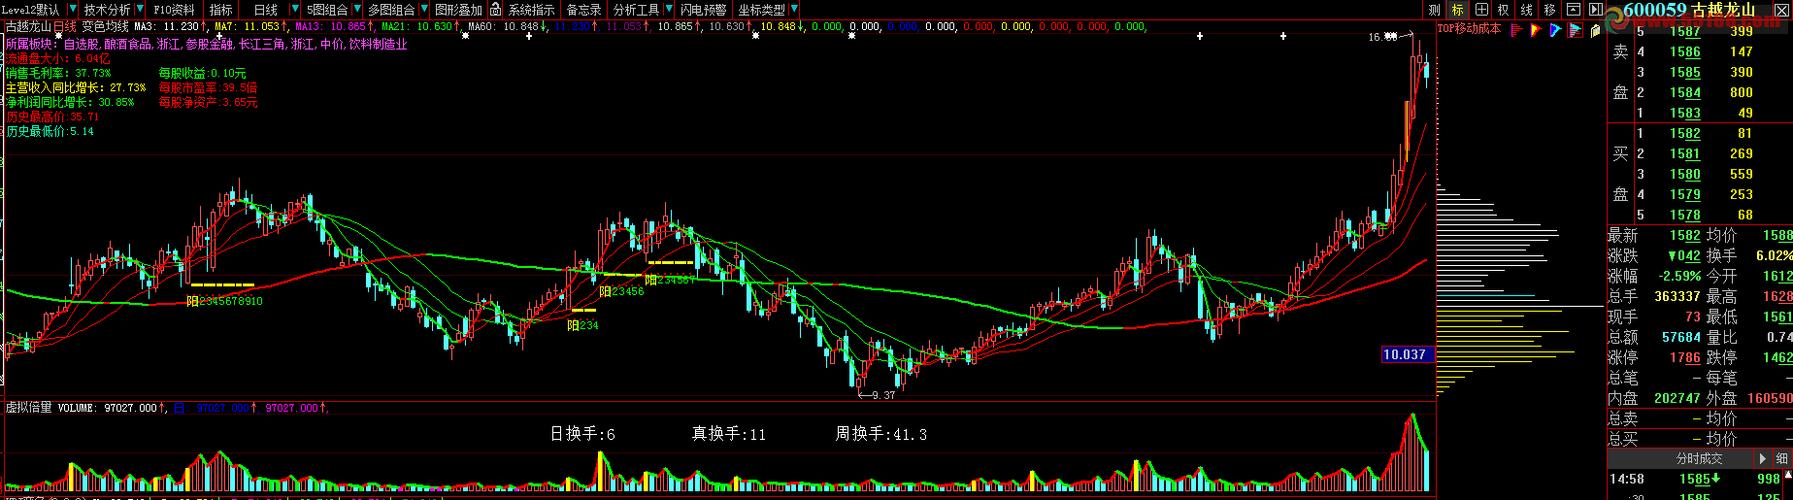This screenshot has height=500, width=1793.
Task: Click the 阳23456 marker label
Action: (x=622, y=291)
